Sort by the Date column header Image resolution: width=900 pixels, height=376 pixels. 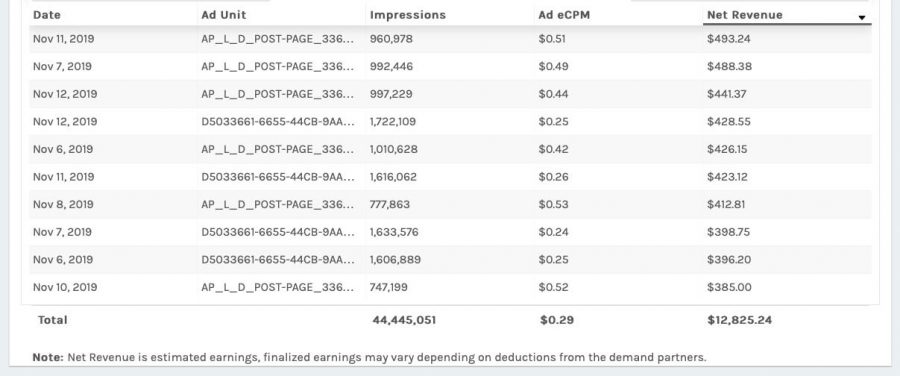46,15
